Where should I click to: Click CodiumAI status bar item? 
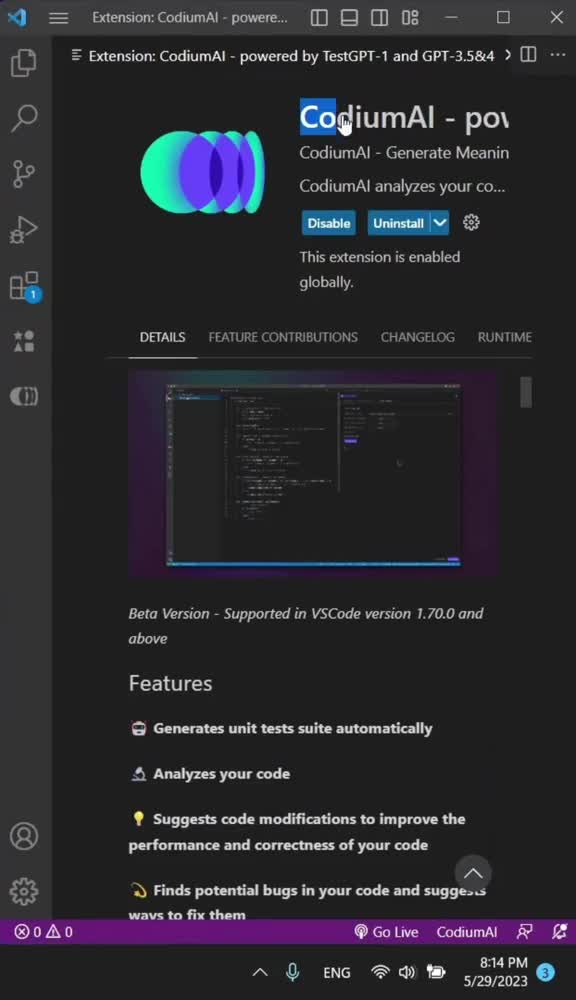(x=467, y=932)
